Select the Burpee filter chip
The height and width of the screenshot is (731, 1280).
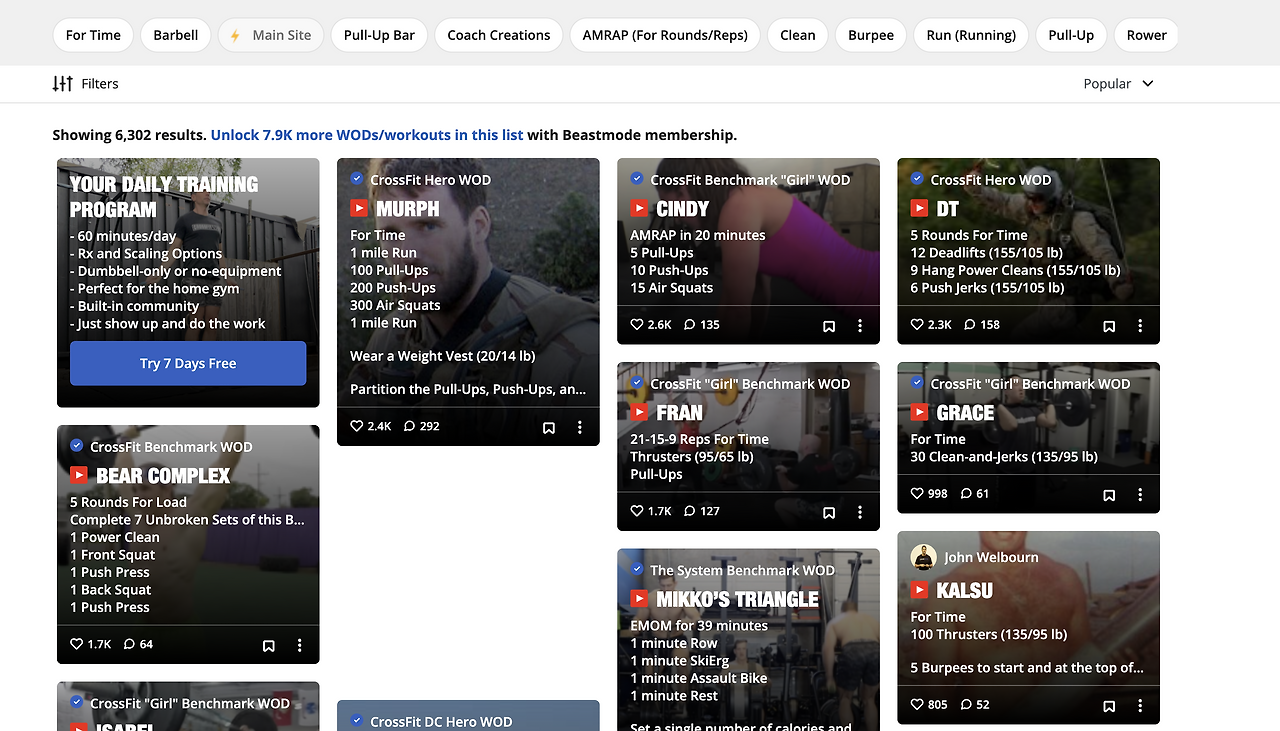pyautogui.click(x=871, y=35)
